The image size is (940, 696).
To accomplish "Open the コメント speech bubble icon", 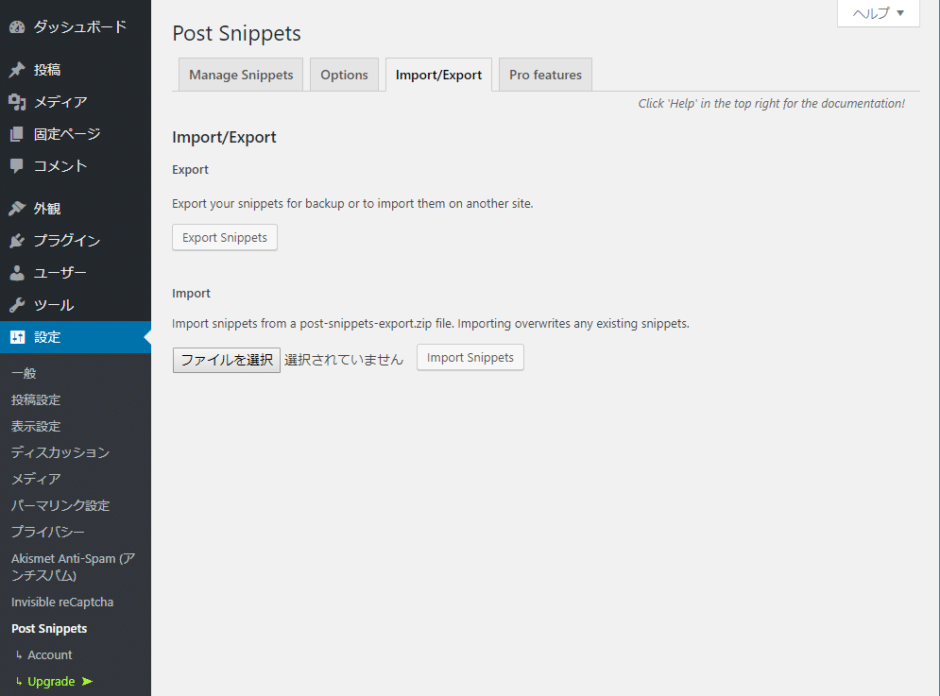I will coord(18,165).
